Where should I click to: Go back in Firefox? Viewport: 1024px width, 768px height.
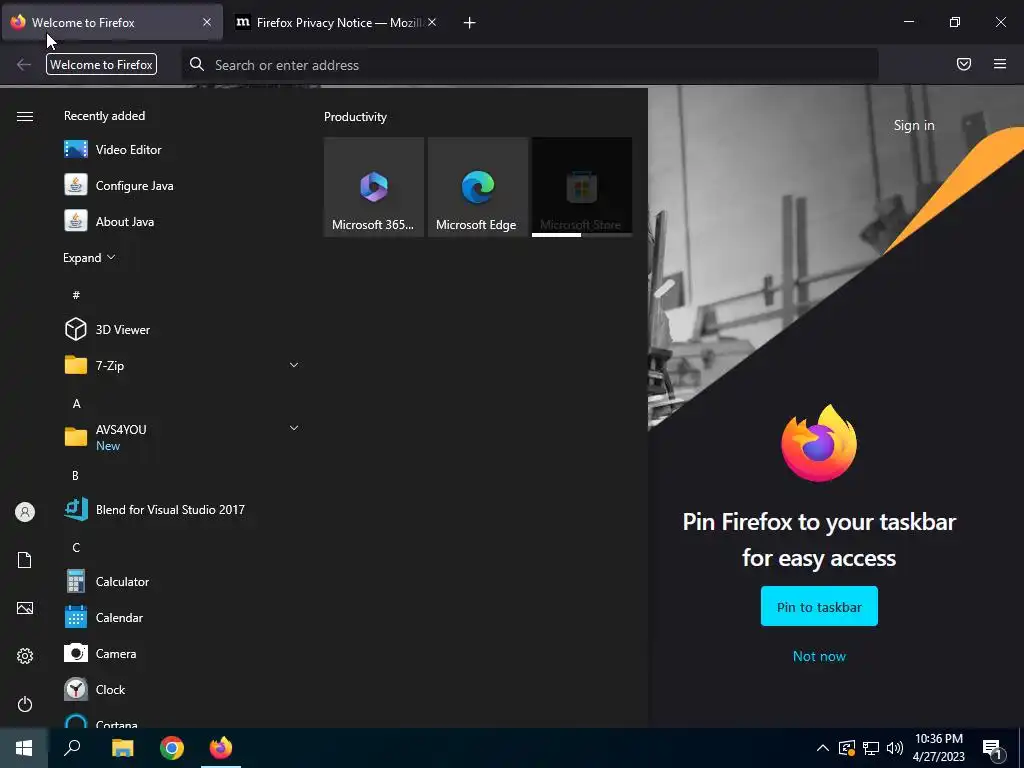(x=24, y=64)
